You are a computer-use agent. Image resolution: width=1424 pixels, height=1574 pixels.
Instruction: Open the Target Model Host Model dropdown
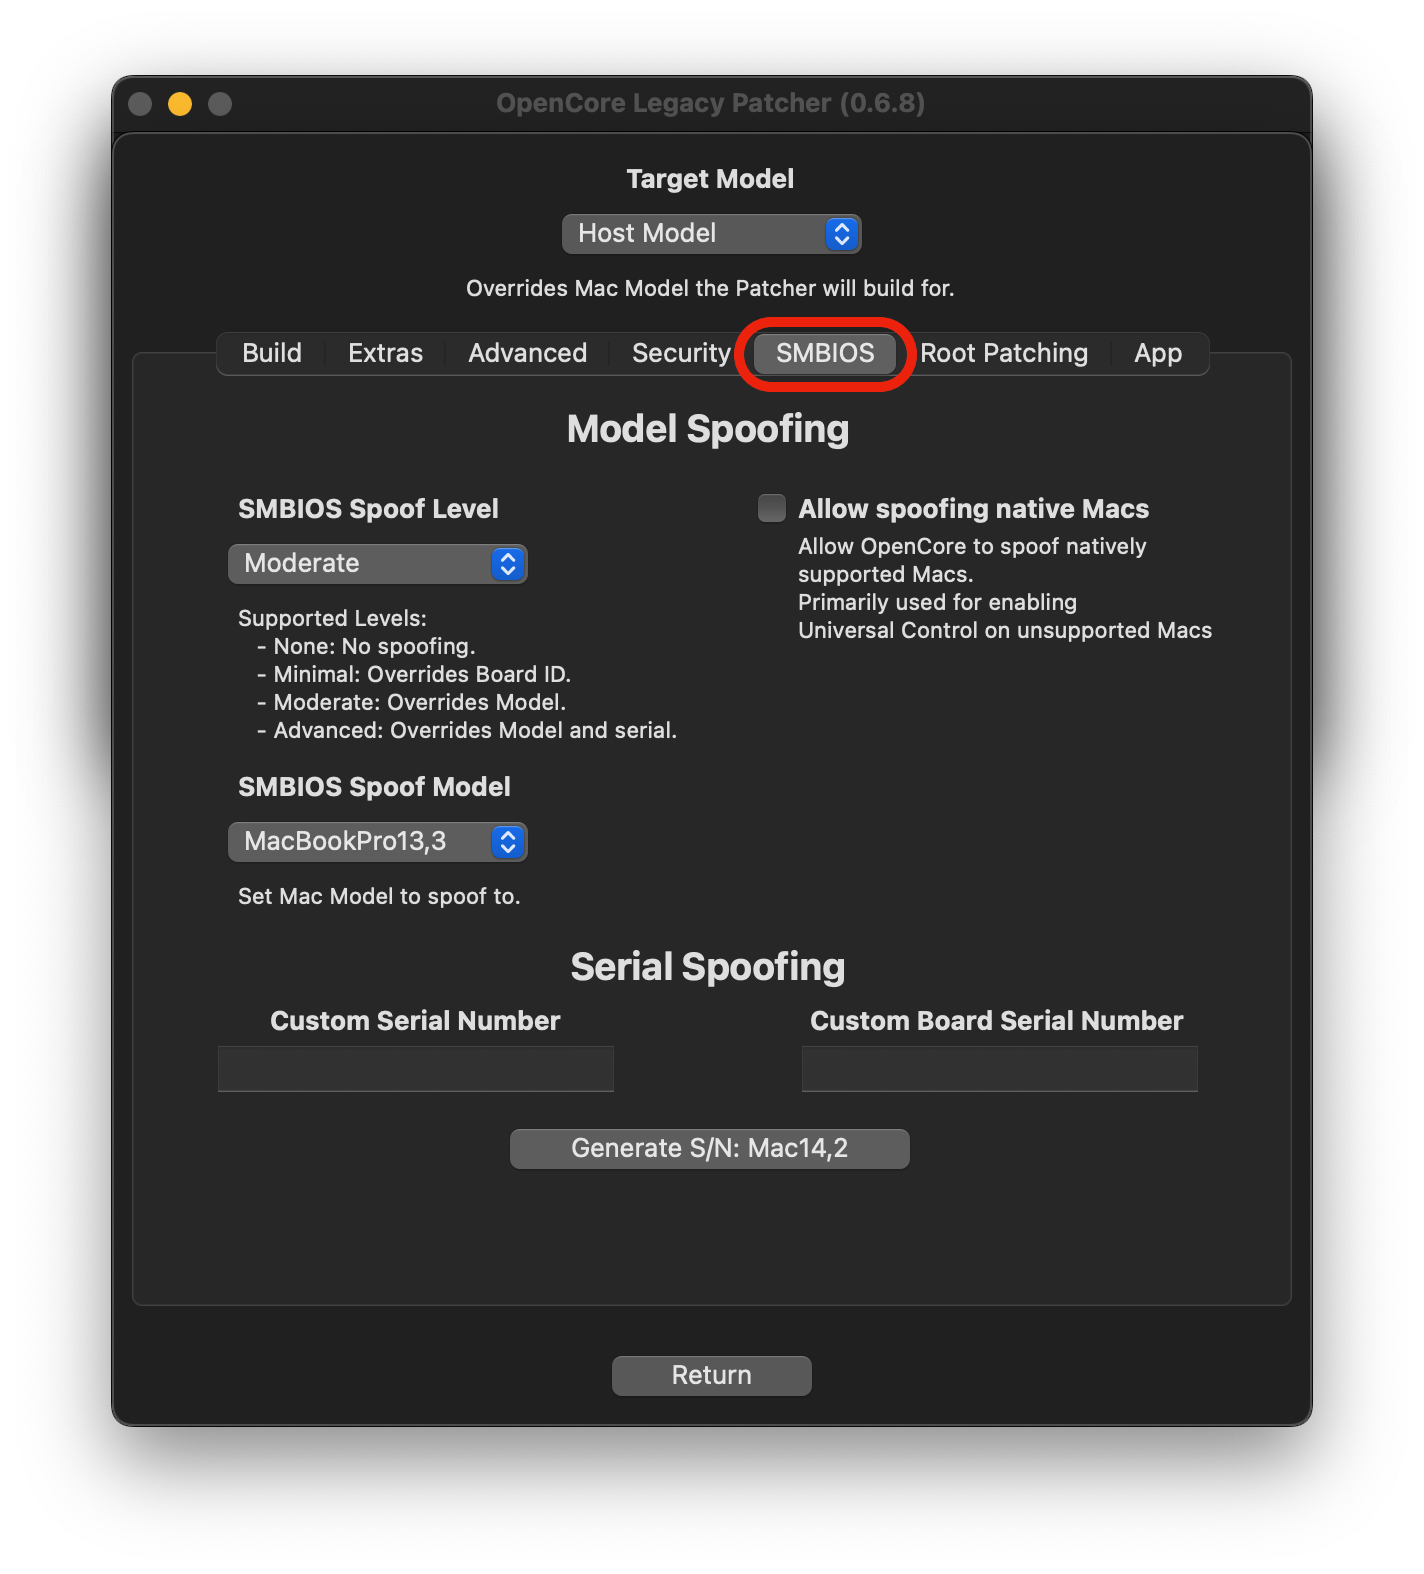tap(711, 234)
